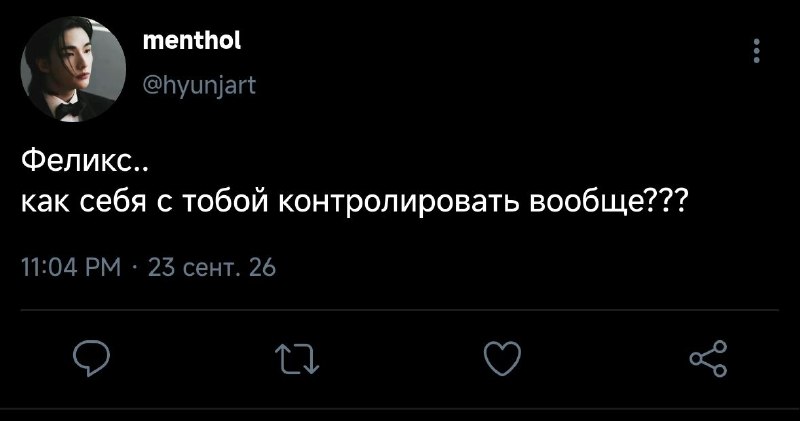This screenshot has width=800, height=421.
Task: Click the word Феликс.. in the tweet
Action: pyautogui.click(x=85, y=163)
